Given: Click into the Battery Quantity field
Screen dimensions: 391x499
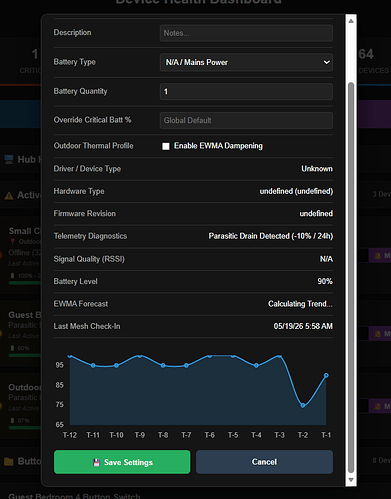Looking at the screenshot, I should [246, 92].
